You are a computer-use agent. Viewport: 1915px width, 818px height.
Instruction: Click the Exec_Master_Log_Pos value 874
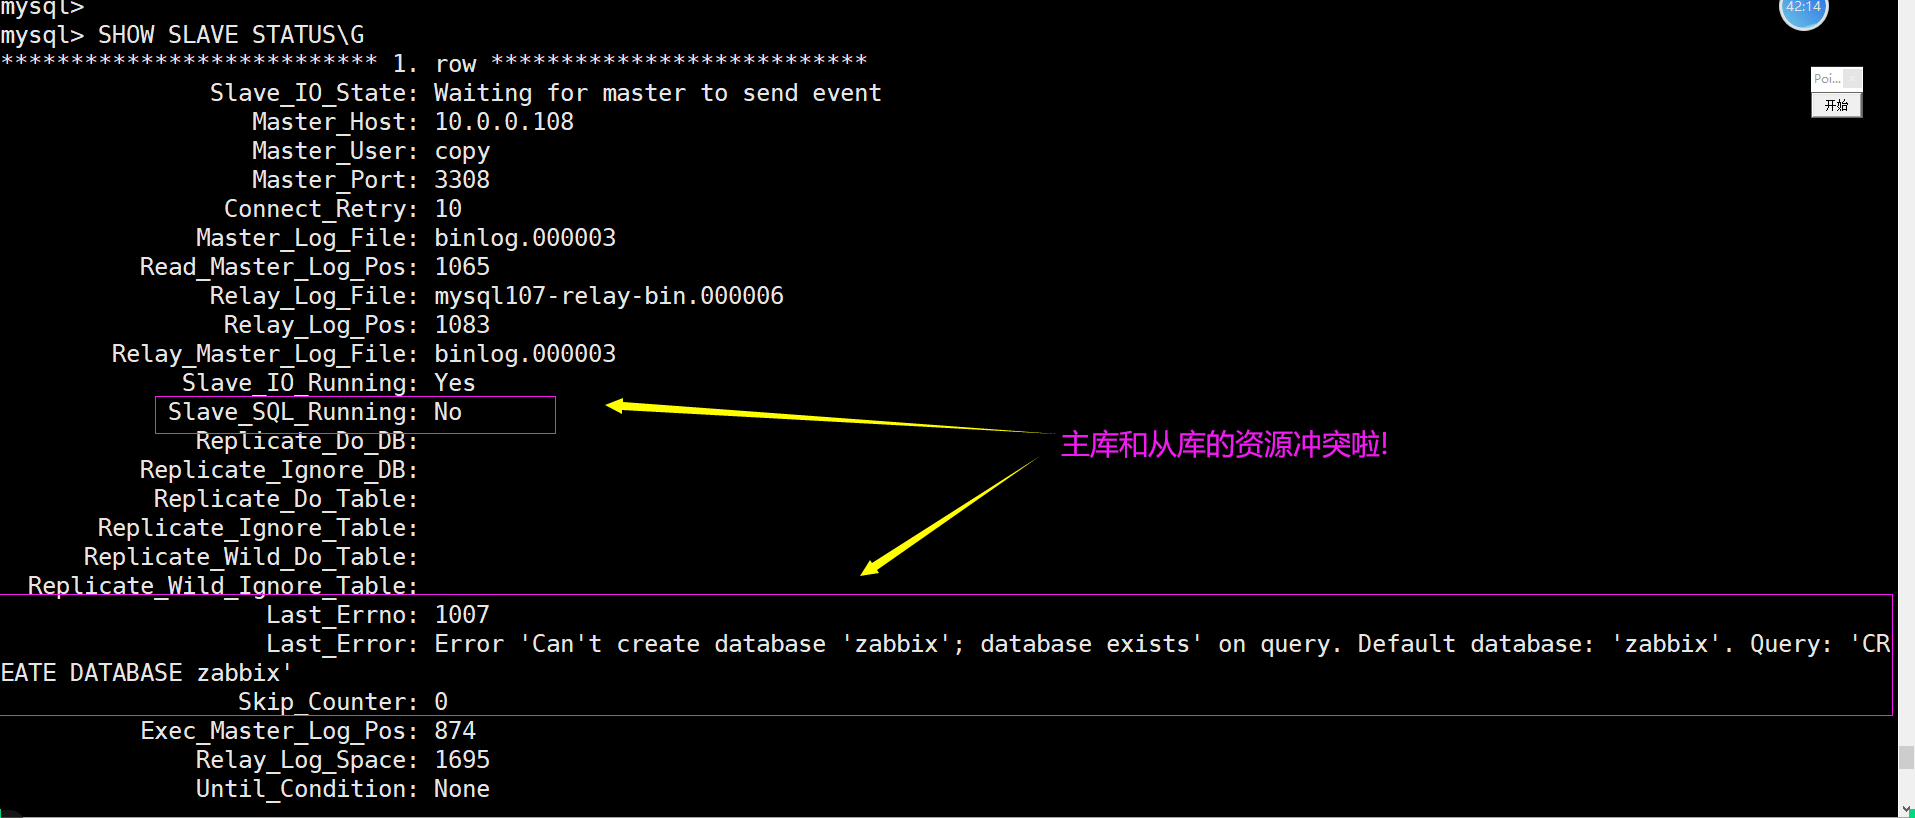[454, 731]
